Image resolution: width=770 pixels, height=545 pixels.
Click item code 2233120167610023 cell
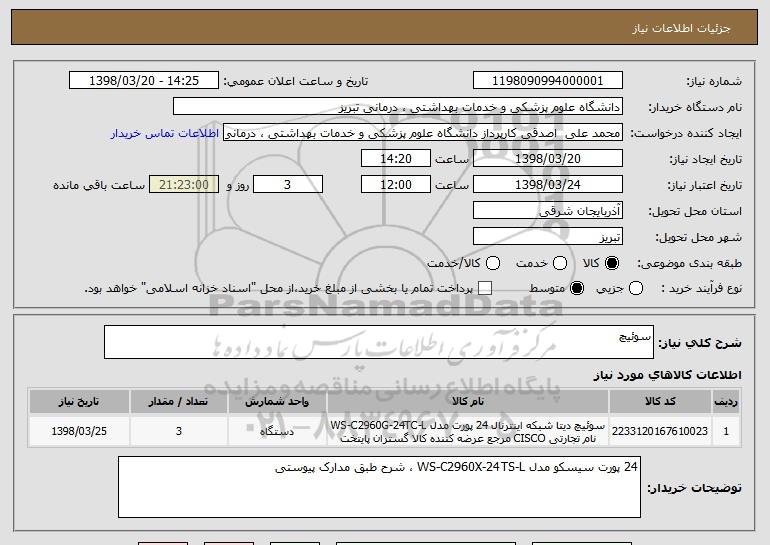(x=660, y=431)
